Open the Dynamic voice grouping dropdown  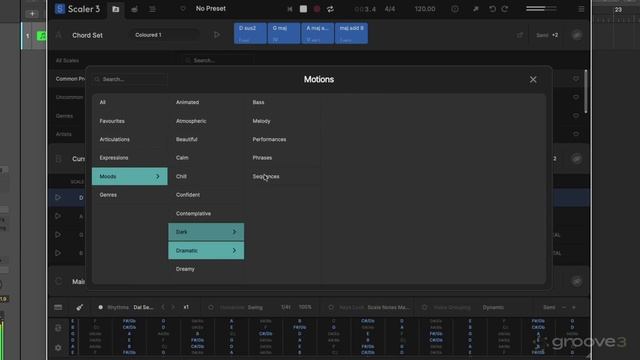(493, 307)
